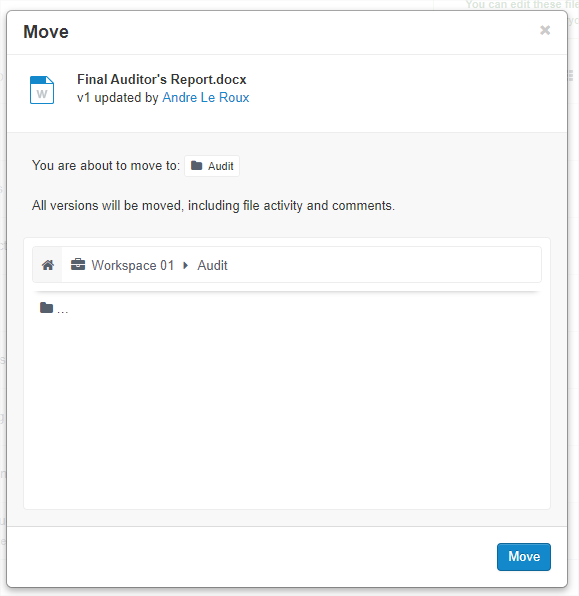Select Audit in the breadcrumb path
This screenshot has height=596, width=579.
coord(212,265)
